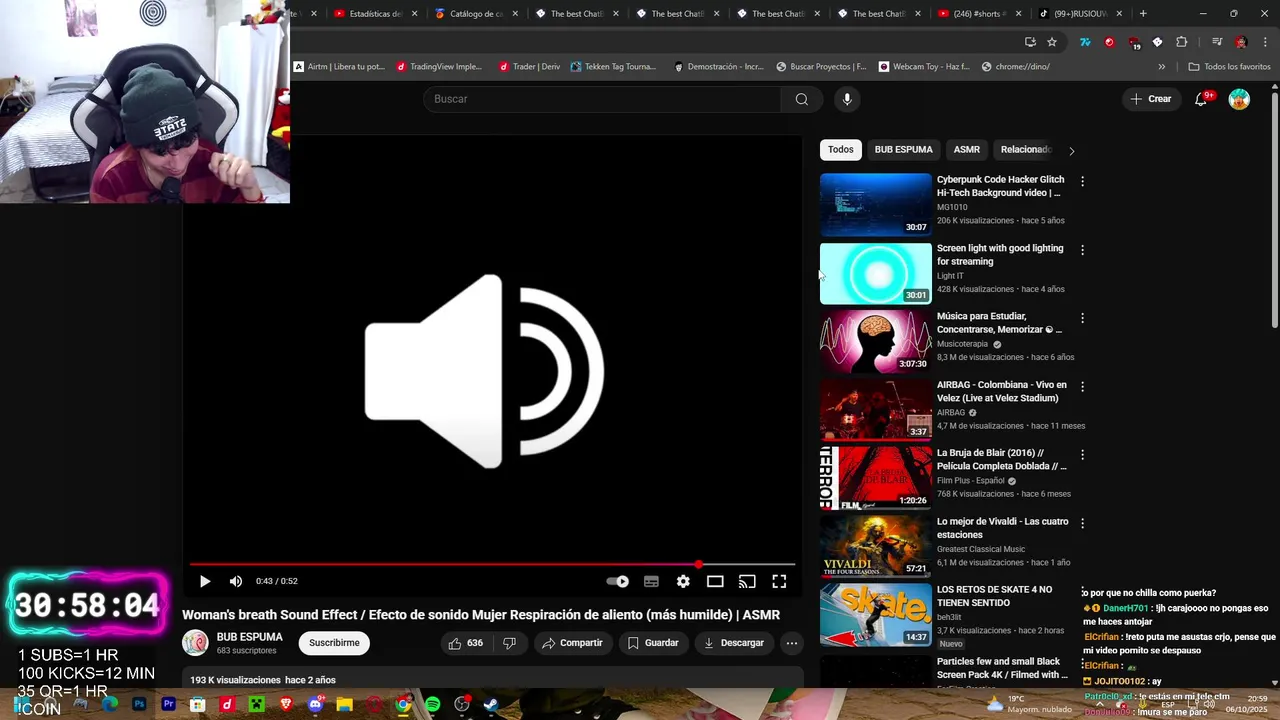Open the player settings gear
Image resolution: width=1280 pixels, height=720 pixels.
[683, 581]
